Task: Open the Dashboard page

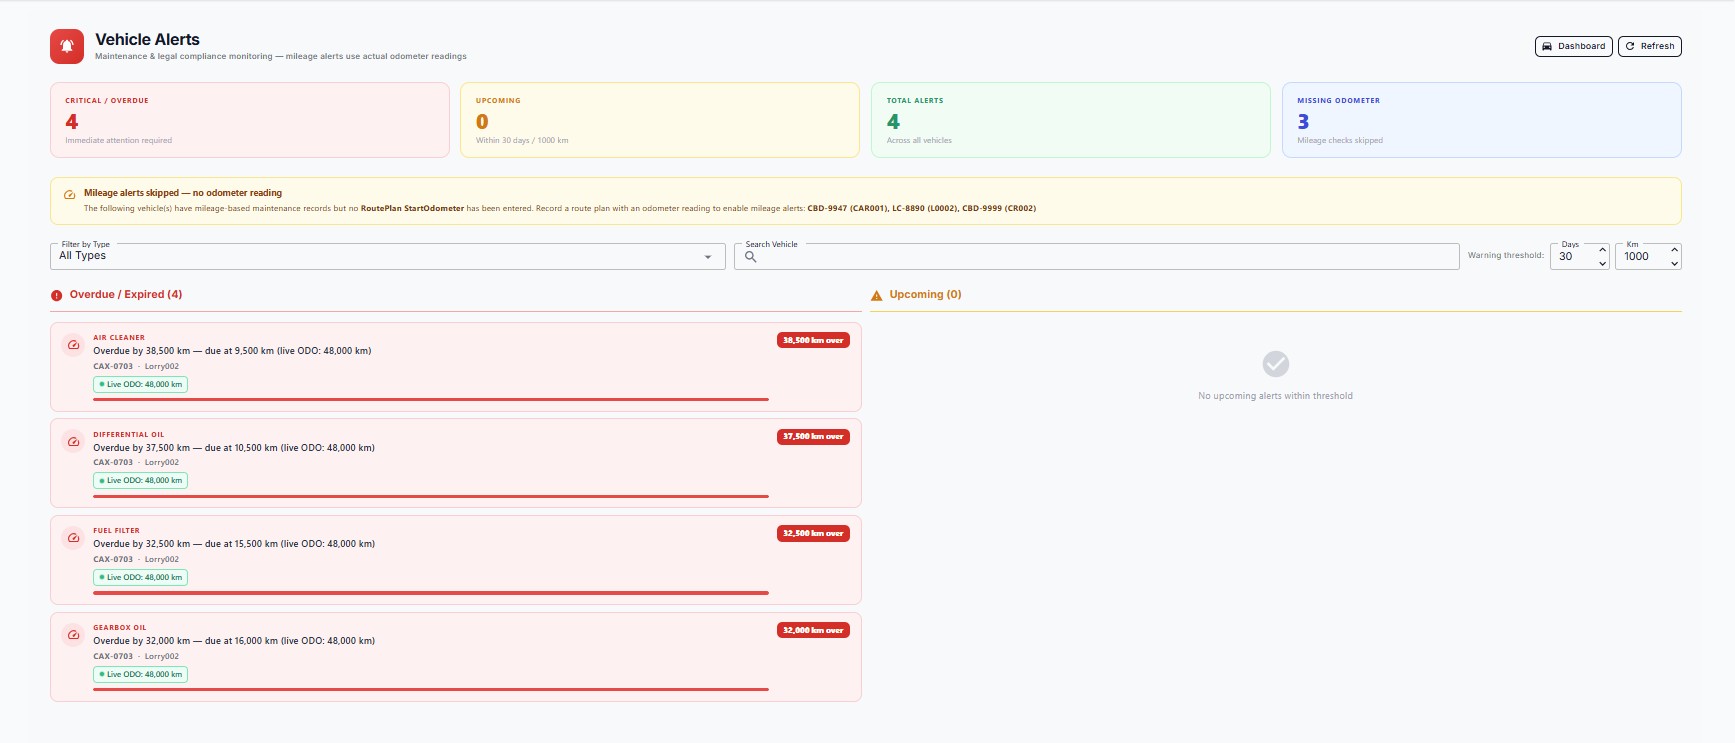Action: (x=1573, y=46)
